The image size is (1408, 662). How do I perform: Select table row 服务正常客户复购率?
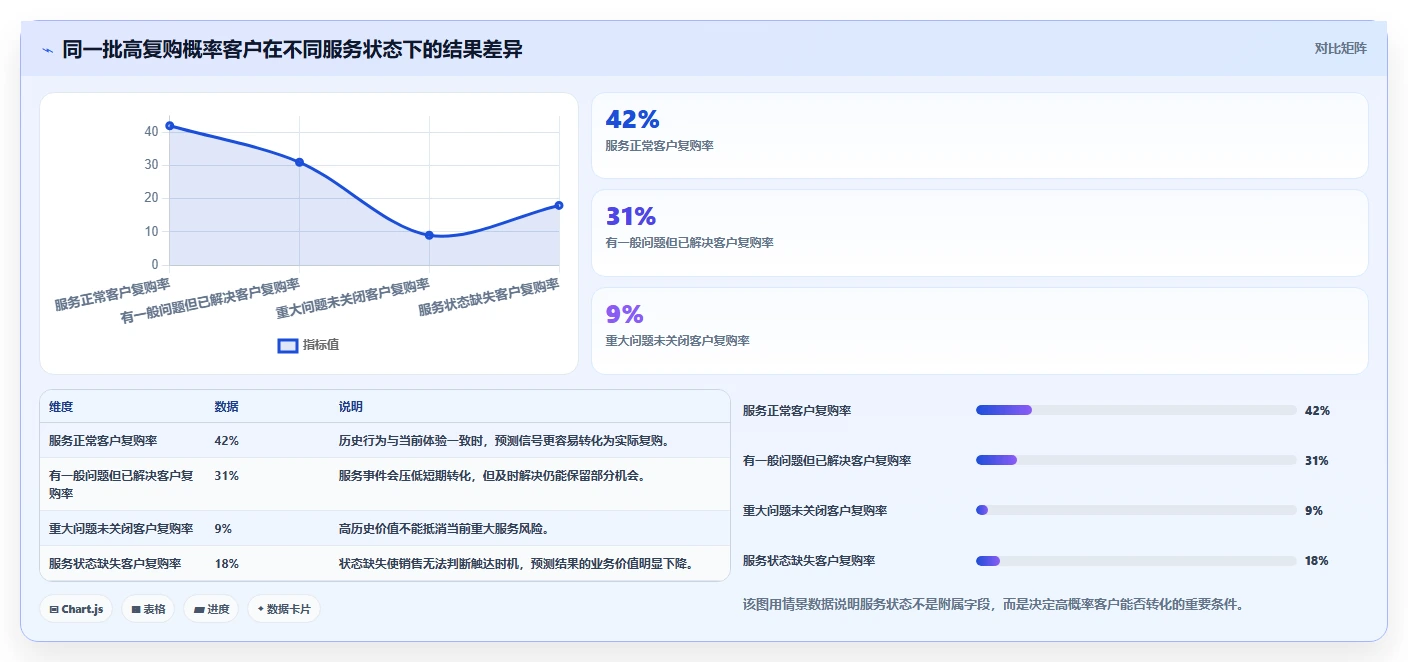pyautogui.click(x=385, y=440)
